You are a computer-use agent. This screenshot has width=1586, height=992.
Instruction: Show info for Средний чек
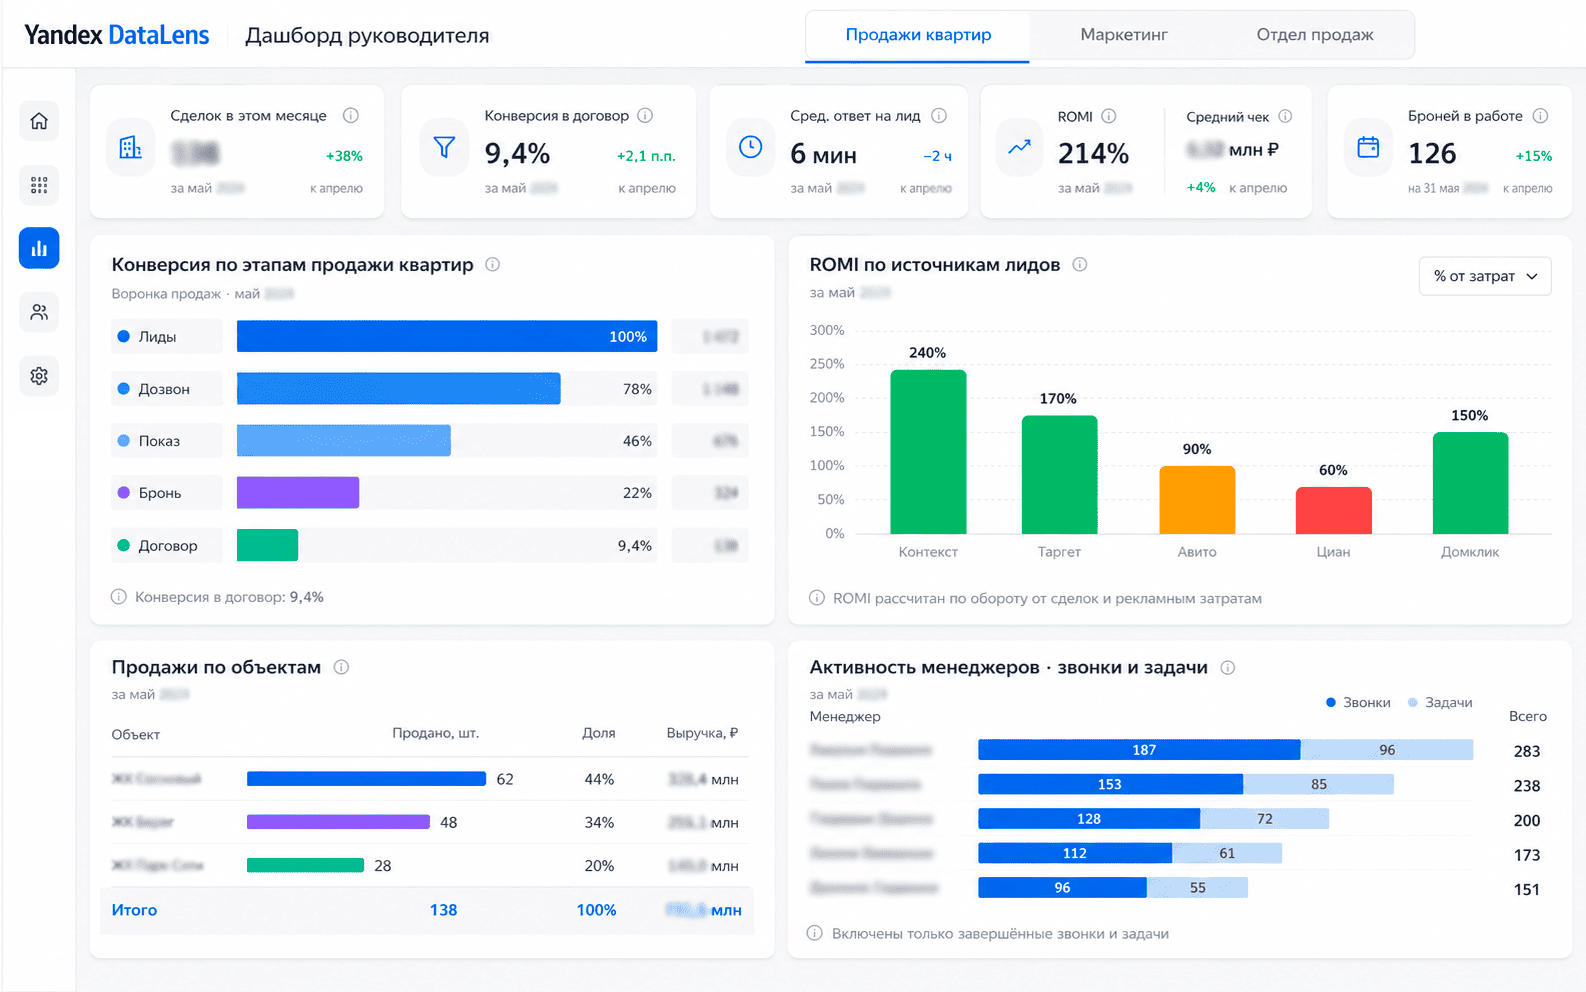1285,116
